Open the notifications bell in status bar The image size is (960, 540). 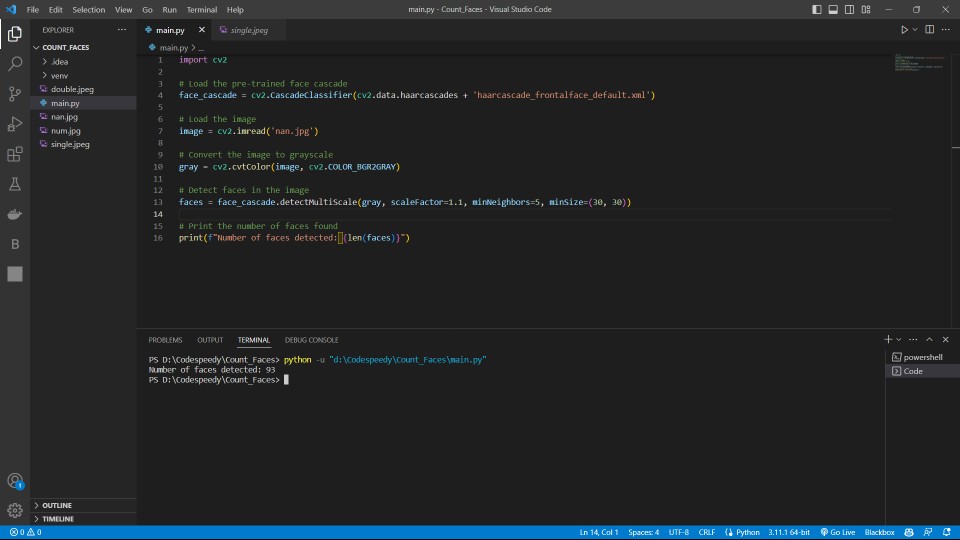947,532
